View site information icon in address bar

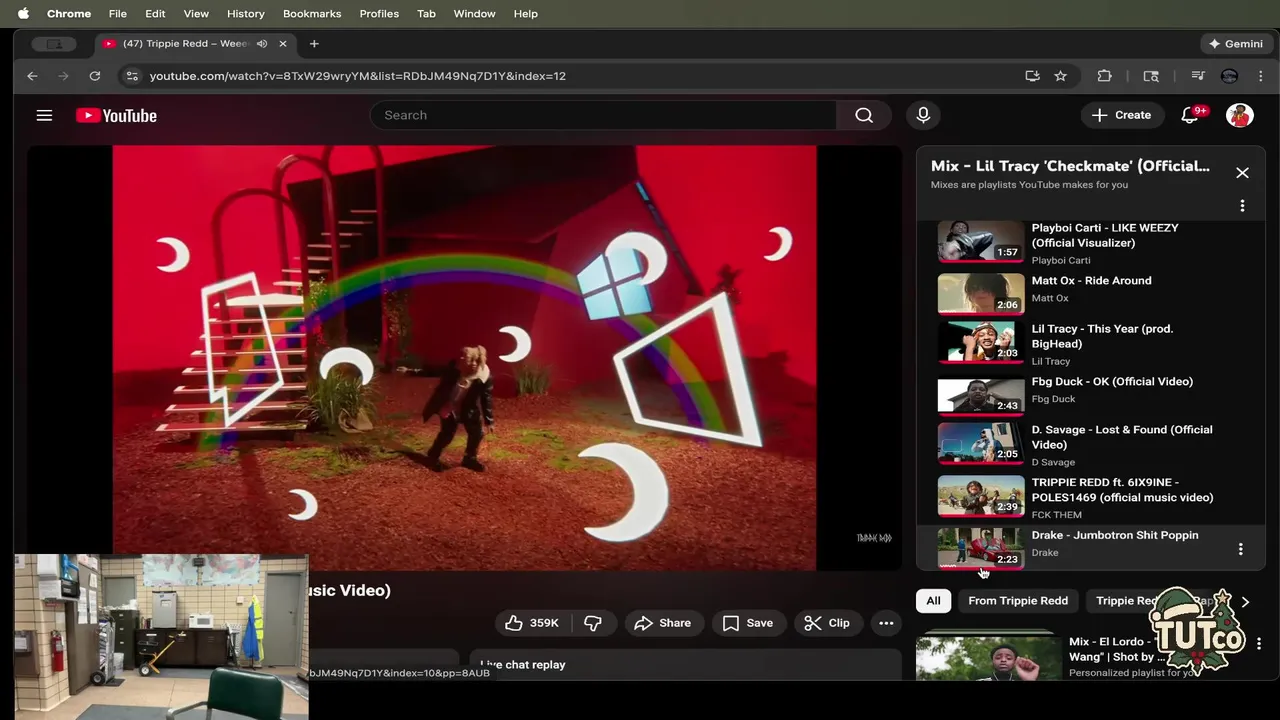(132, 76)
